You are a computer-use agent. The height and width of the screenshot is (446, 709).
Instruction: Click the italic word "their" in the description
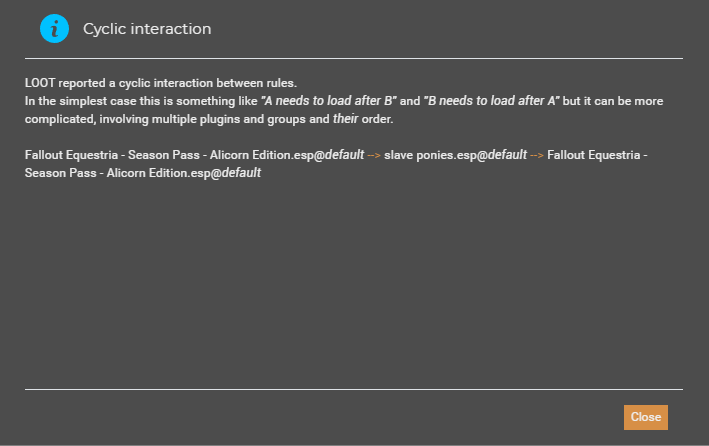coord(345,119)
